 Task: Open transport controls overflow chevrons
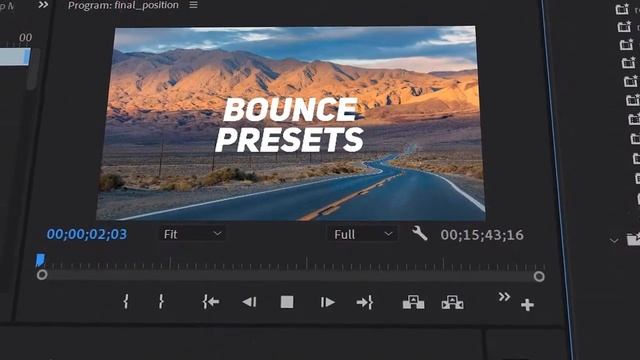click(504, 297)
